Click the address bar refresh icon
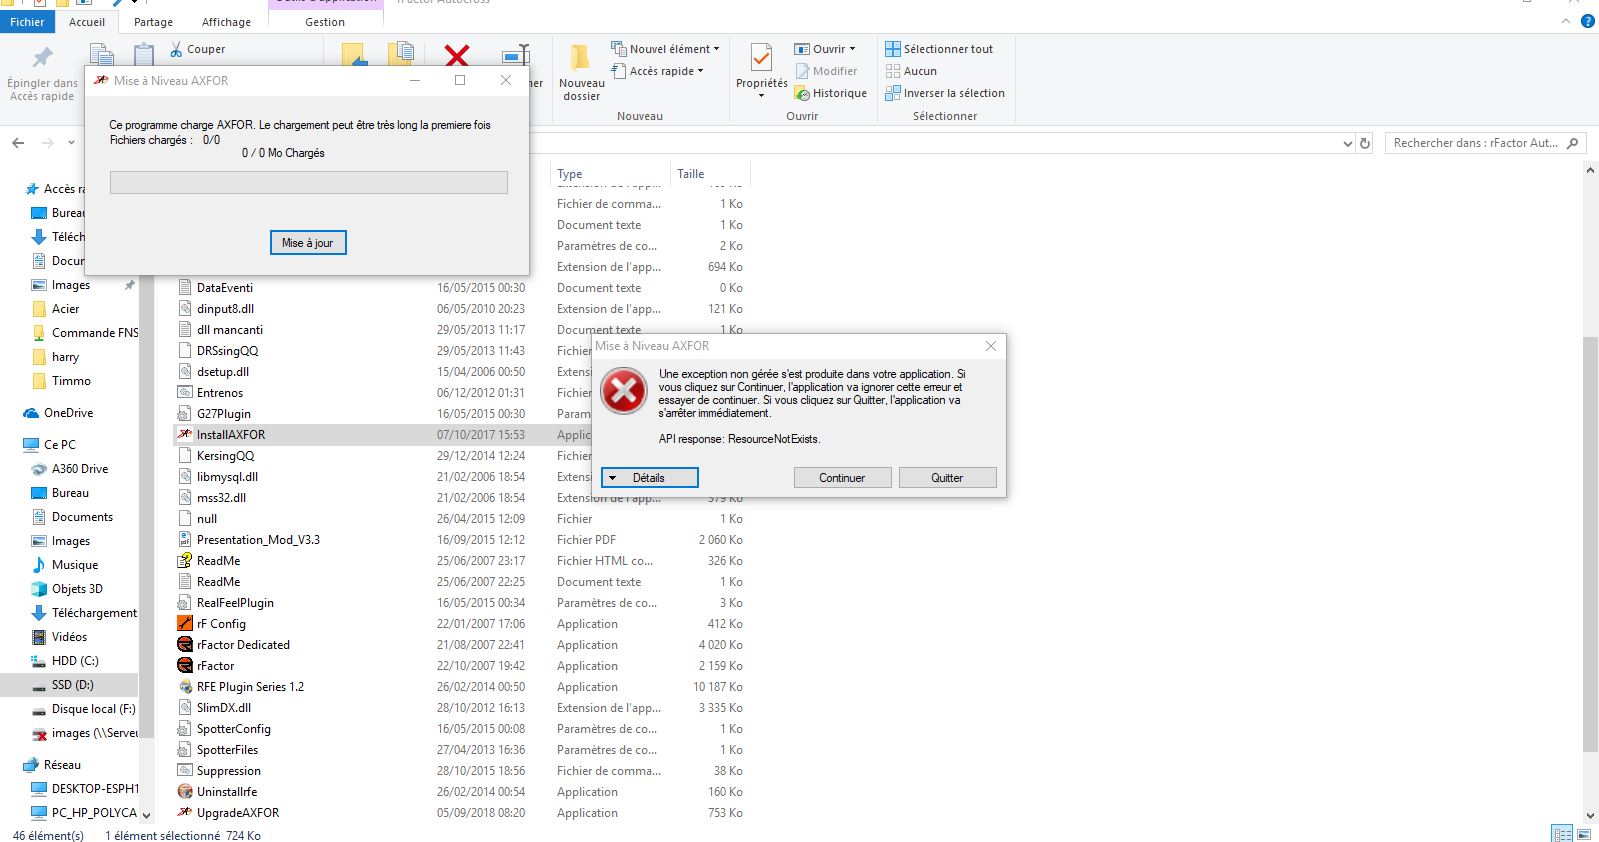This screenshot has height=842, width=1599. click(x=1365, y=143)
